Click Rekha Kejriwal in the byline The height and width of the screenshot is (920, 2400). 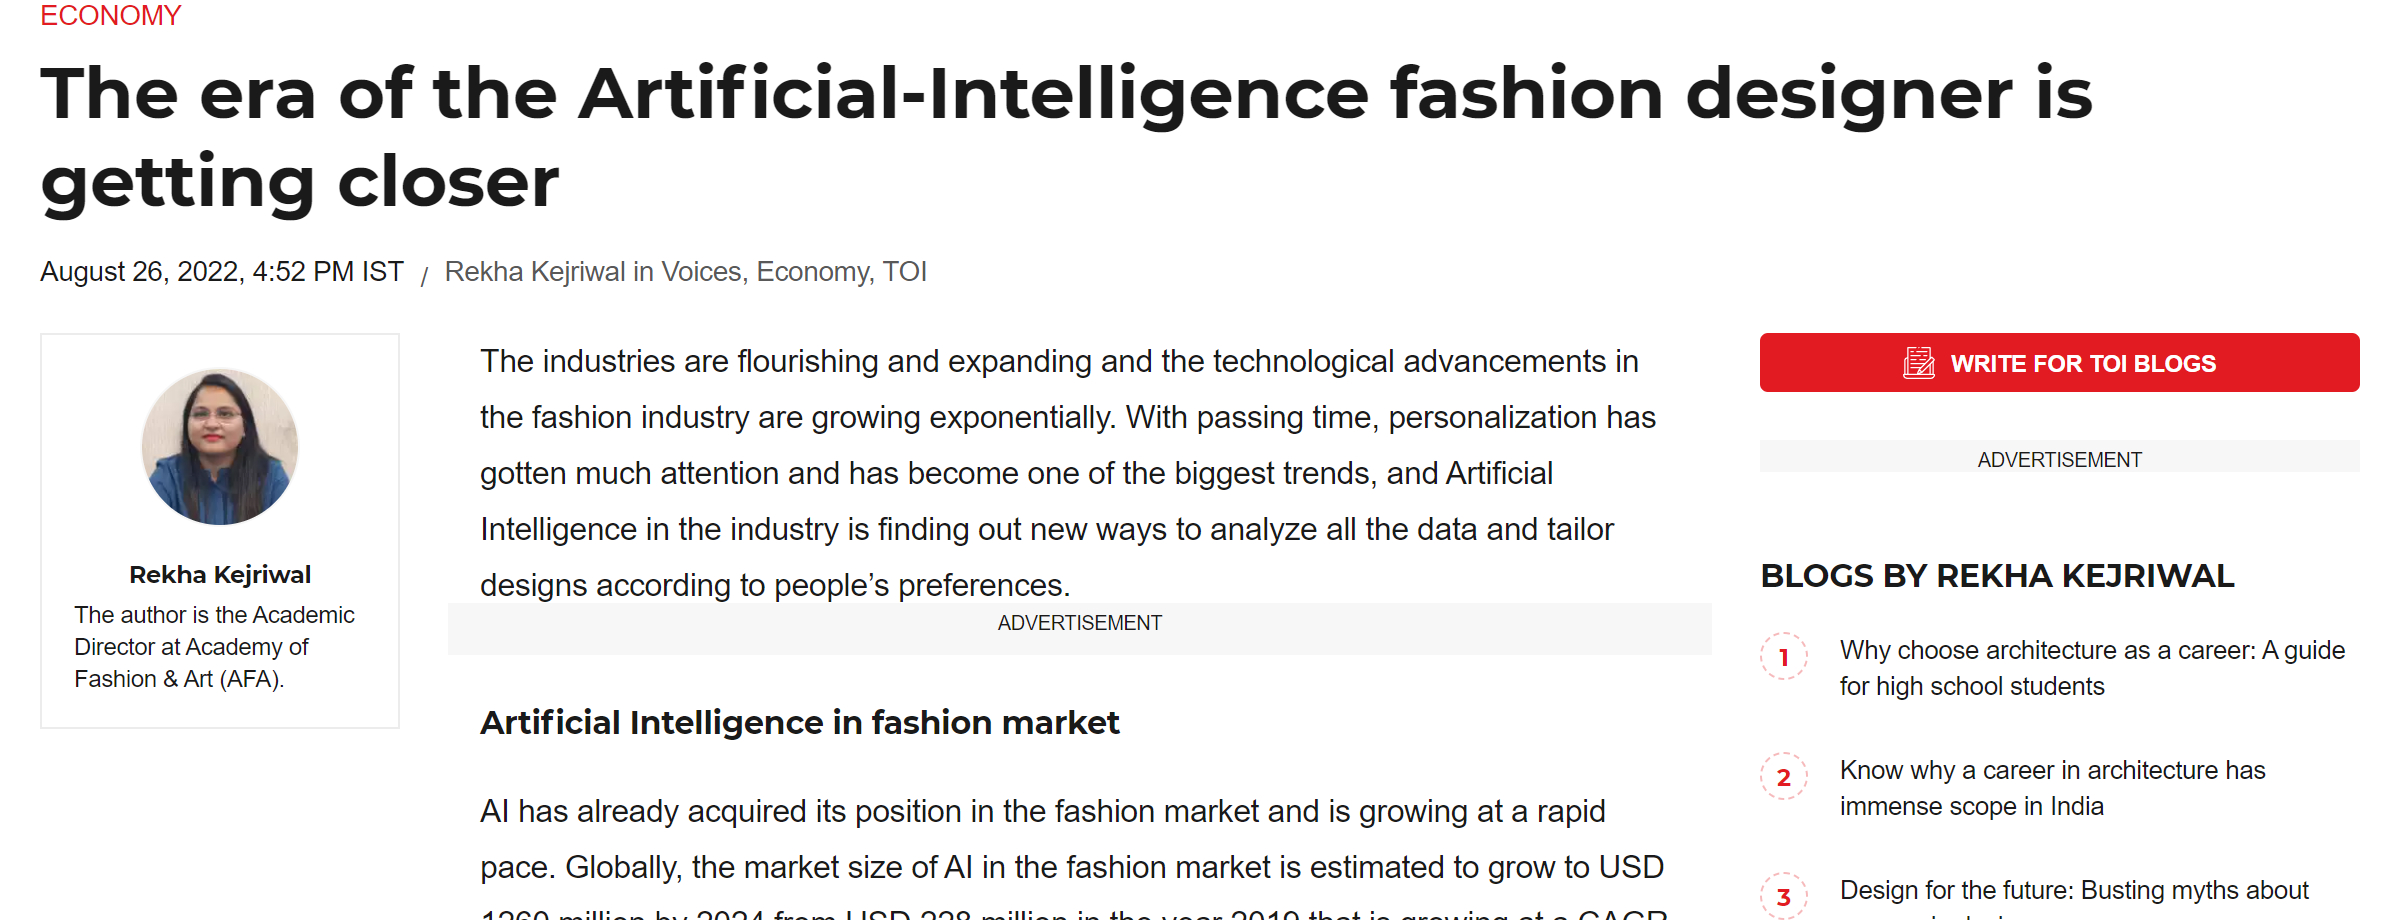535,272
